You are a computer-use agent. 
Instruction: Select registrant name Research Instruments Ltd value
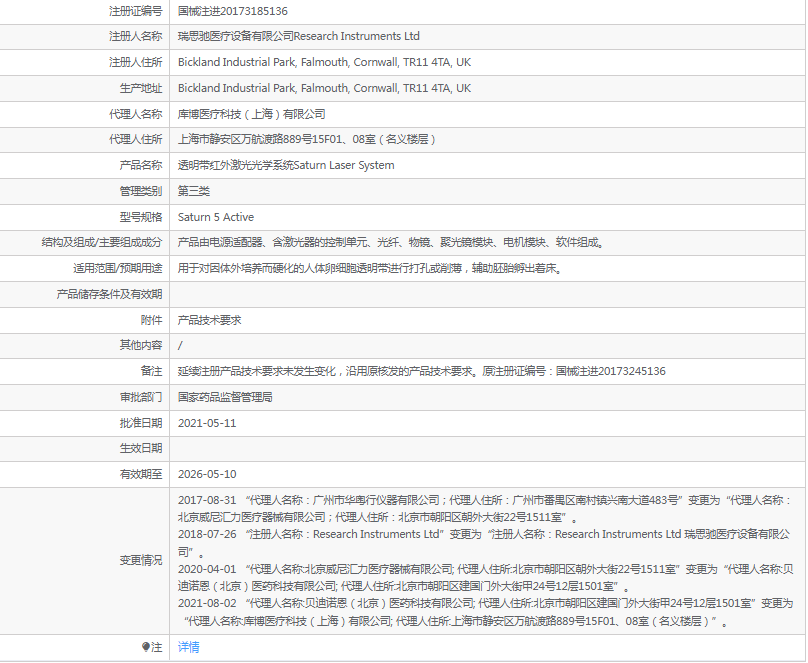click(299, 36)
